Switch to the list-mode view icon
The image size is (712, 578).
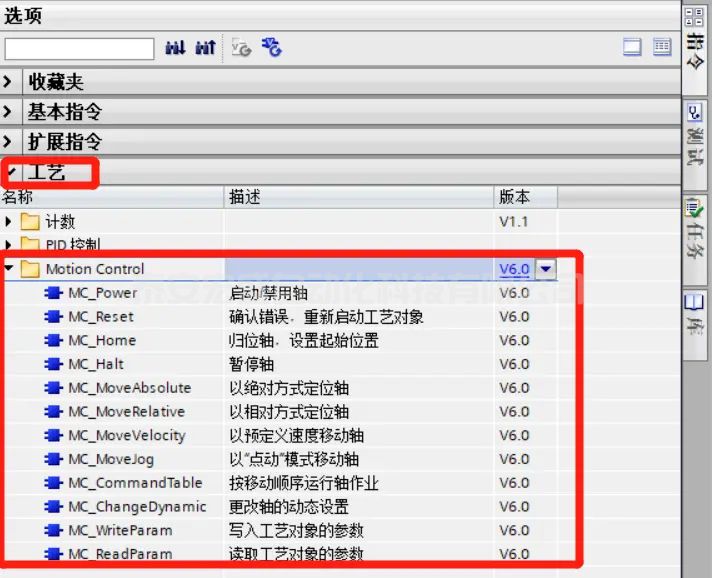[x=662, y=47]
